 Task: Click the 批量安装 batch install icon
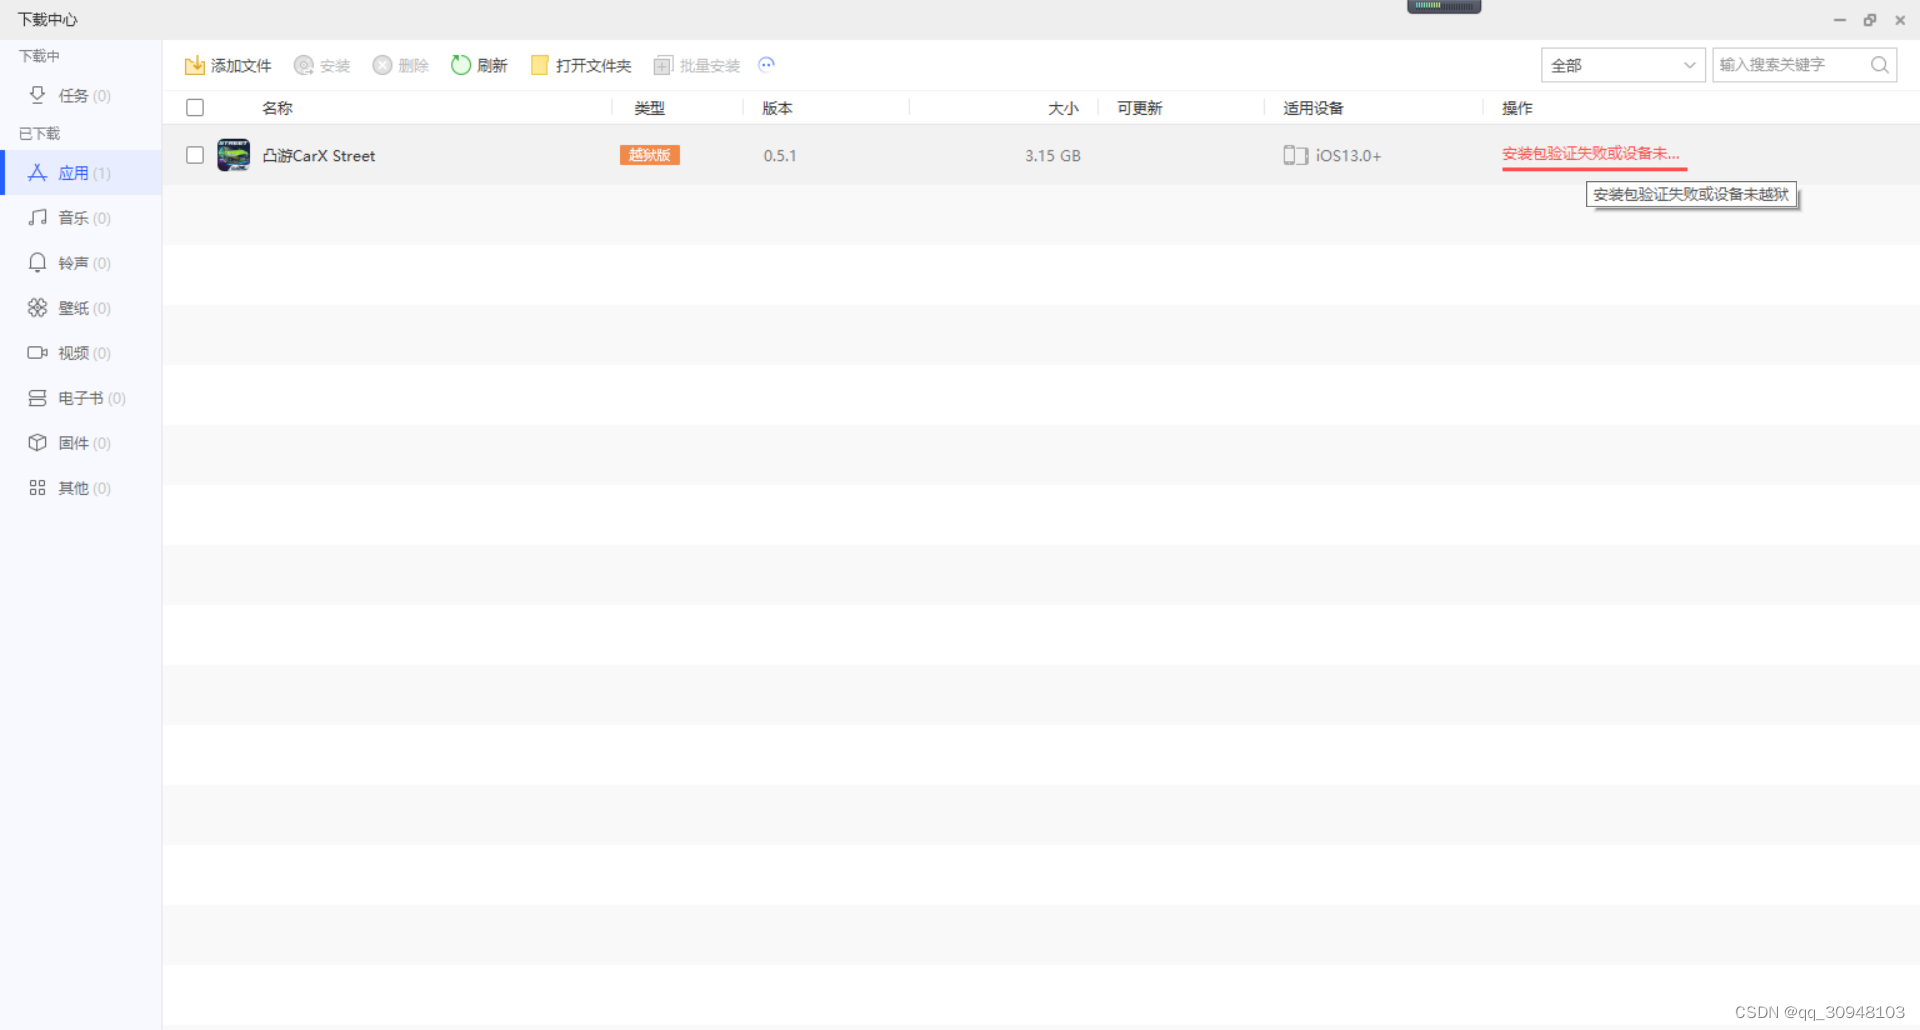(x=662, y=66)
